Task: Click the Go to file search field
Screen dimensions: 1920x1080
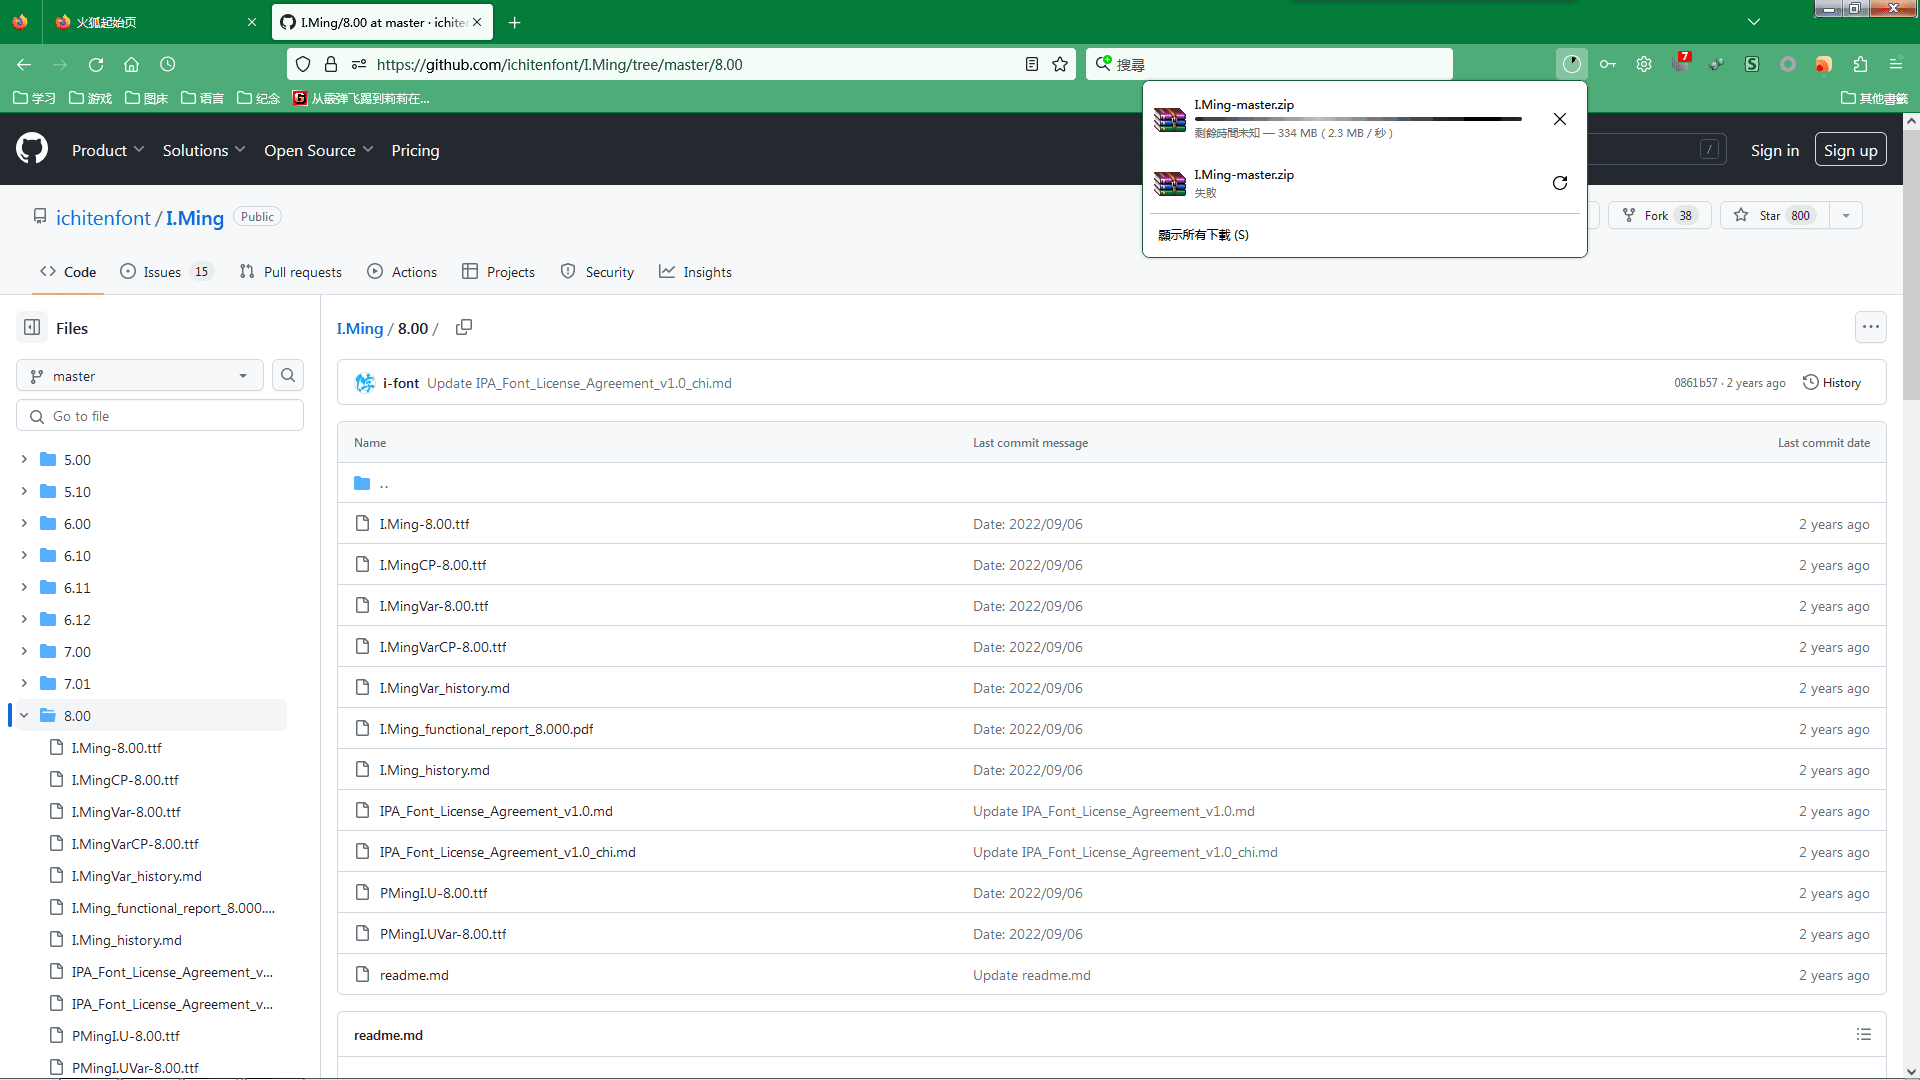Action: coord(160,416)
